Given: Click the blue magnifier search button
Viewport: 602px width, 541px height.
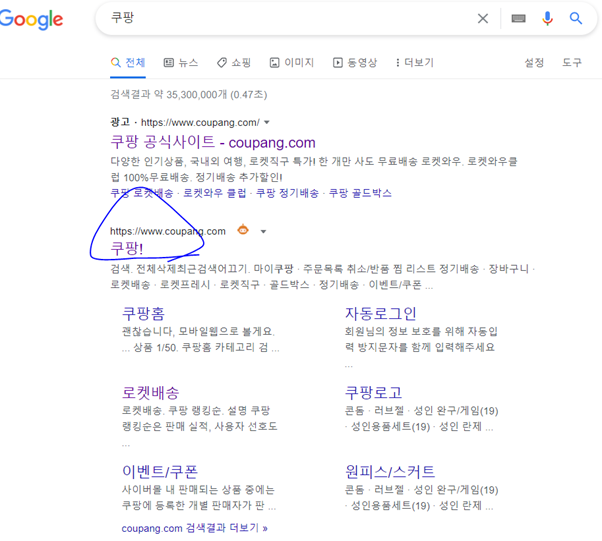Looking at the screenshot, I should tap(576, 18).
